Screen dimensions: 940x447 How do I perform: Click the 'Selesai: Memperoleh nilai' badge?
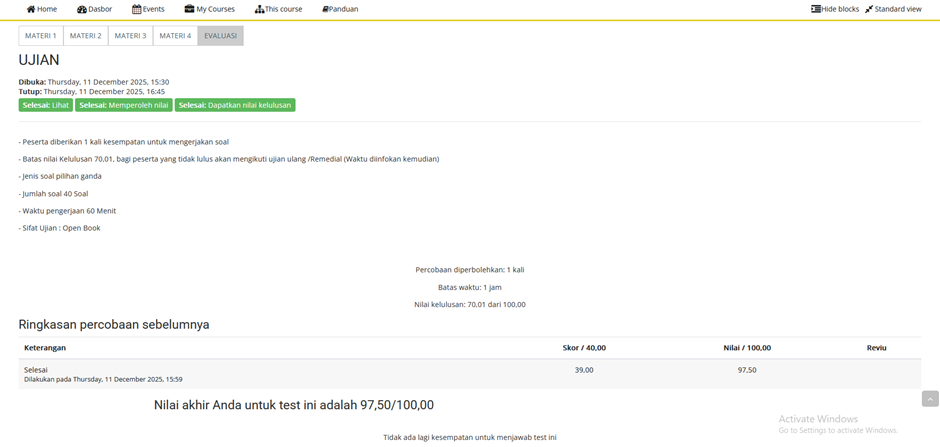point(124,105)
